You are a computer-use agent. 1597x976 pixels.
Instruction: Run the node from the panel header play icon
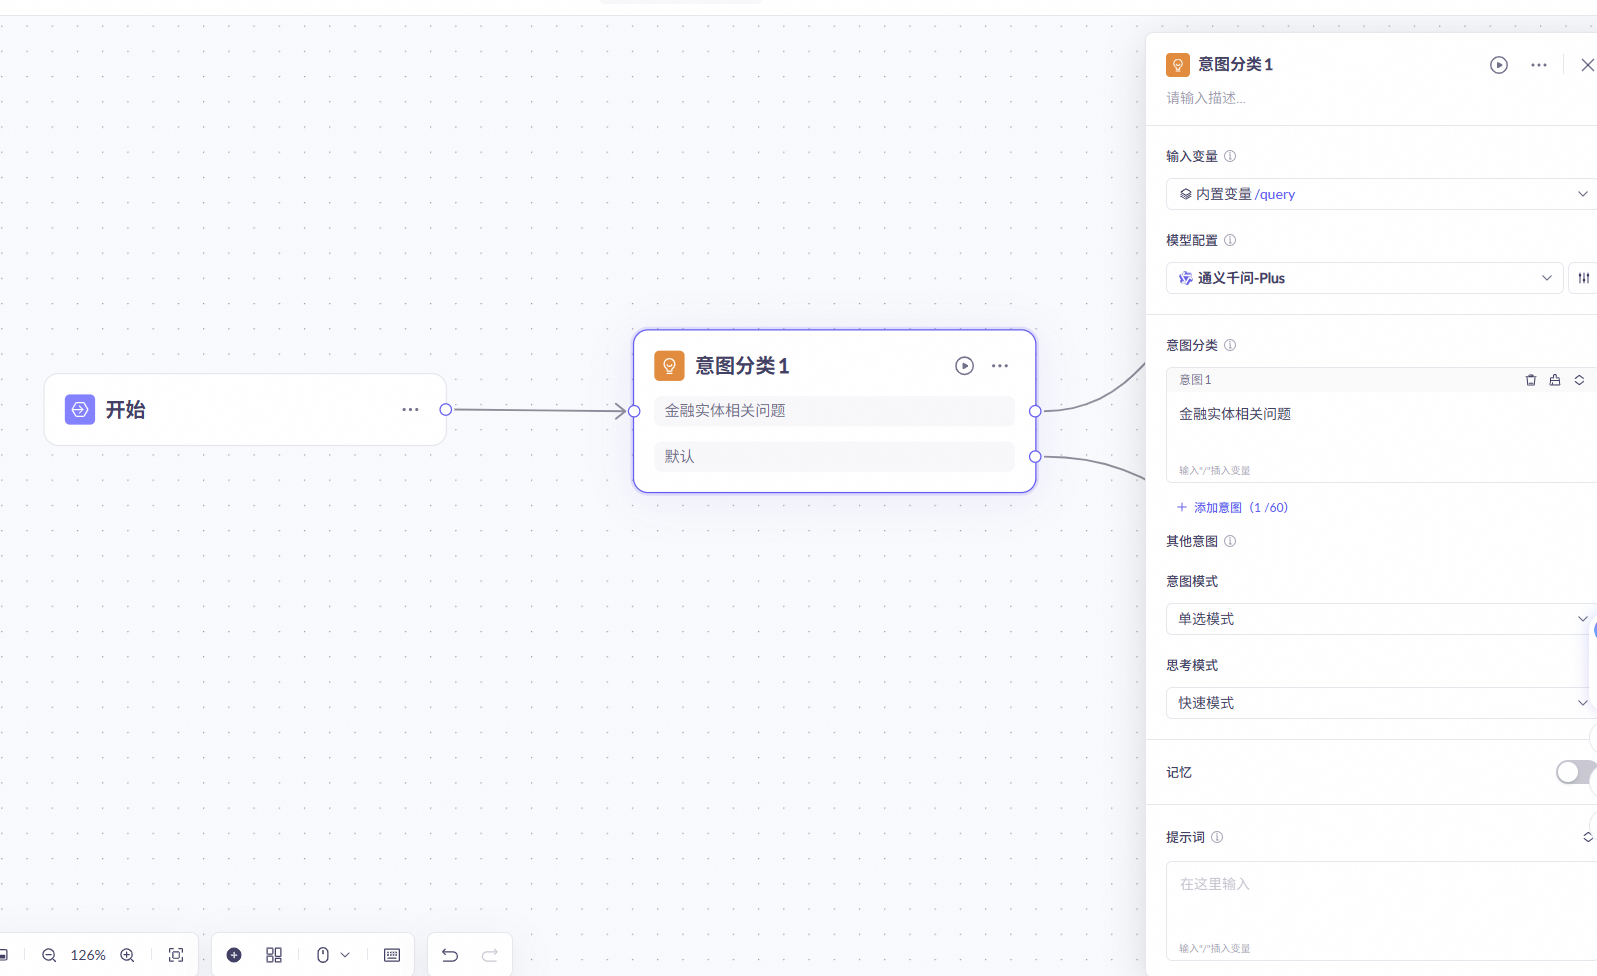pyautogui.click(x=1499, y=65)
